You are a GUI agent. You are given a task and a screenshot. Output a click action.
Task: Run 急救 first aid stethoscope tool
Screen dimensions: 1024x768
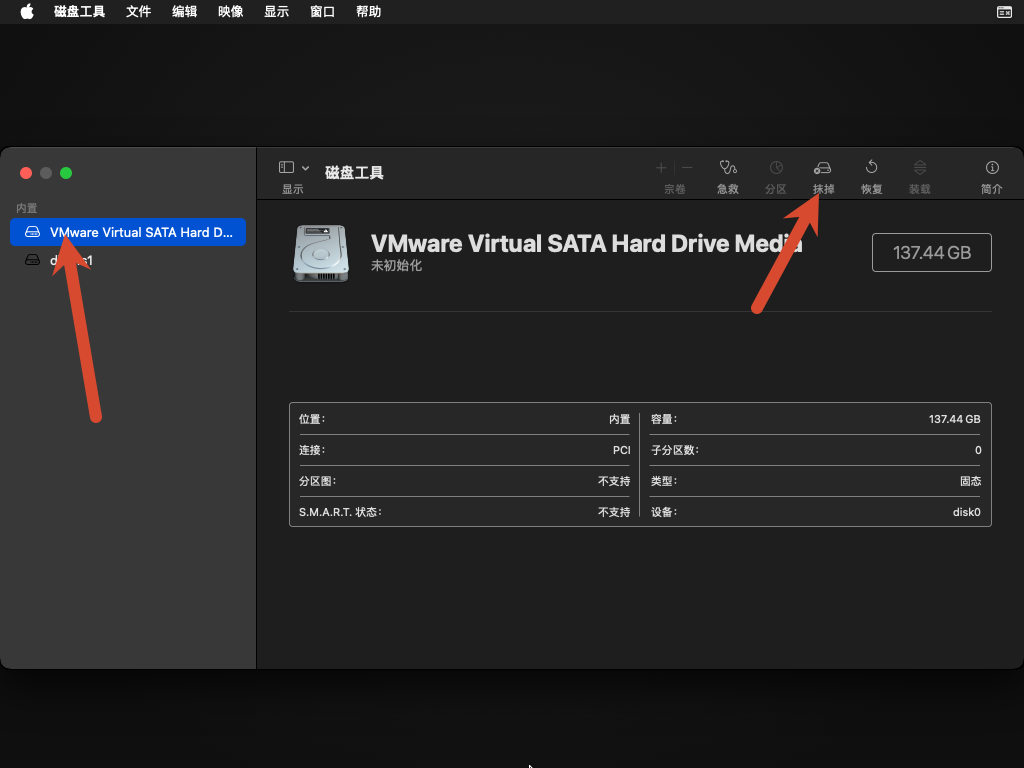728,168
